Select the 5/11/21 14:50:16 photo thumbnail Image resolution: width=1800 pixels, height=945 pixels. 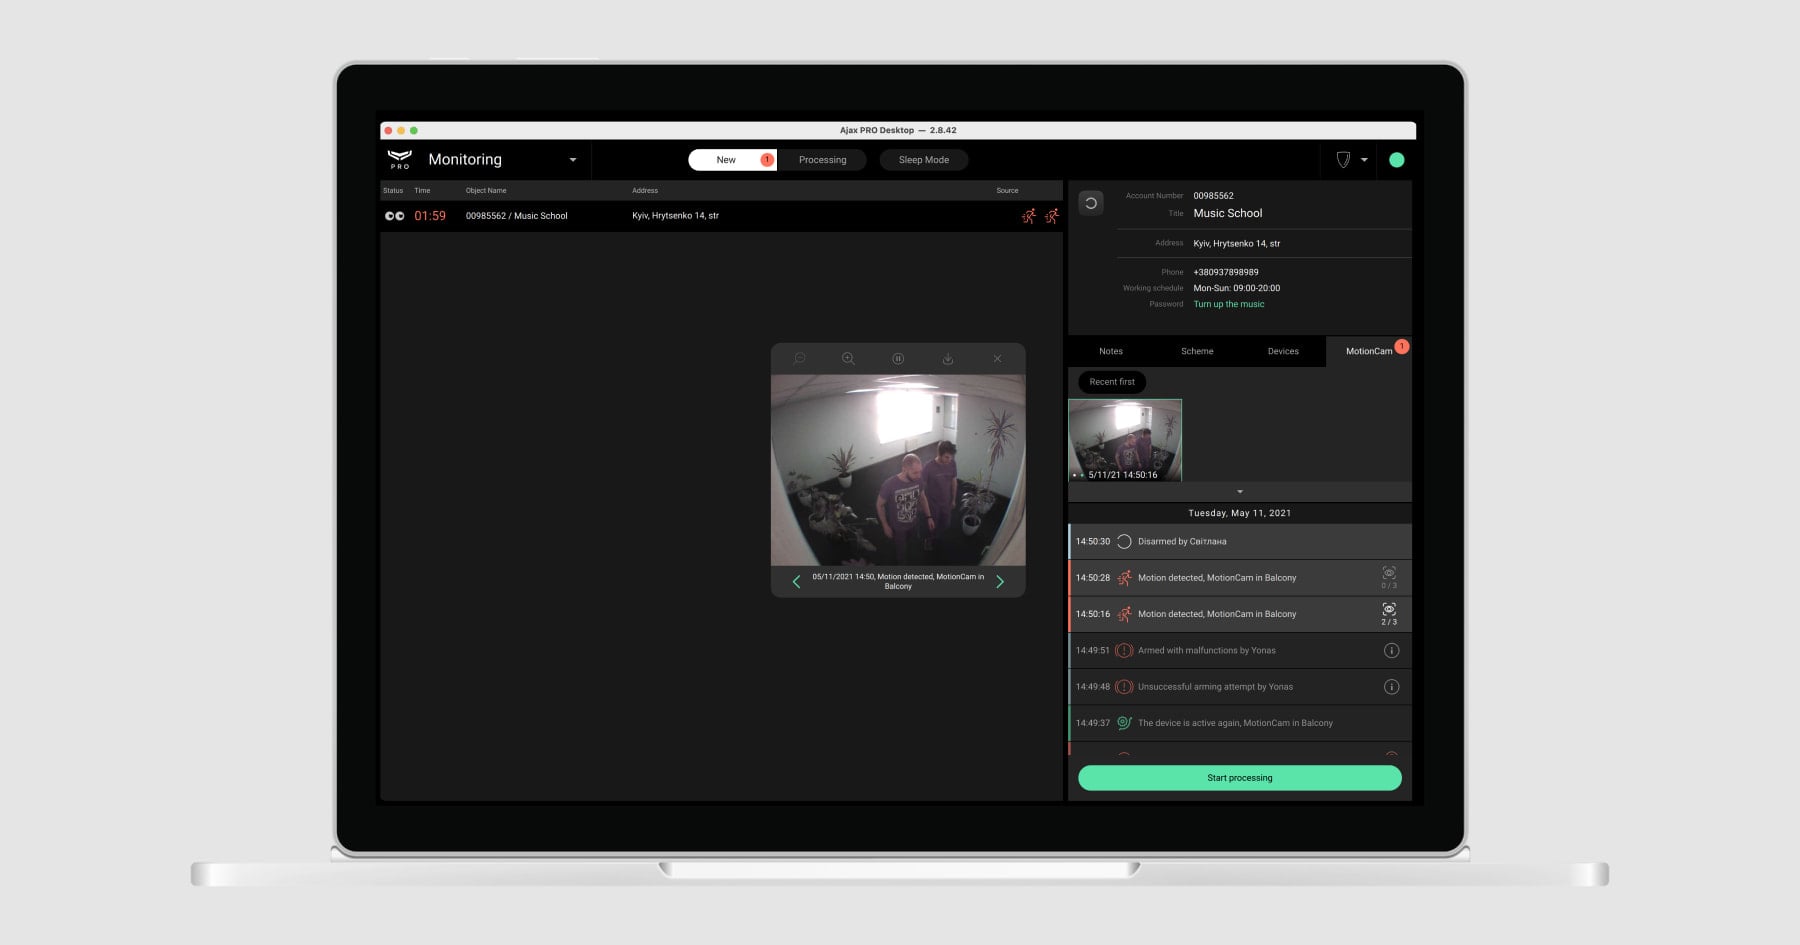tap(1125, 439)
